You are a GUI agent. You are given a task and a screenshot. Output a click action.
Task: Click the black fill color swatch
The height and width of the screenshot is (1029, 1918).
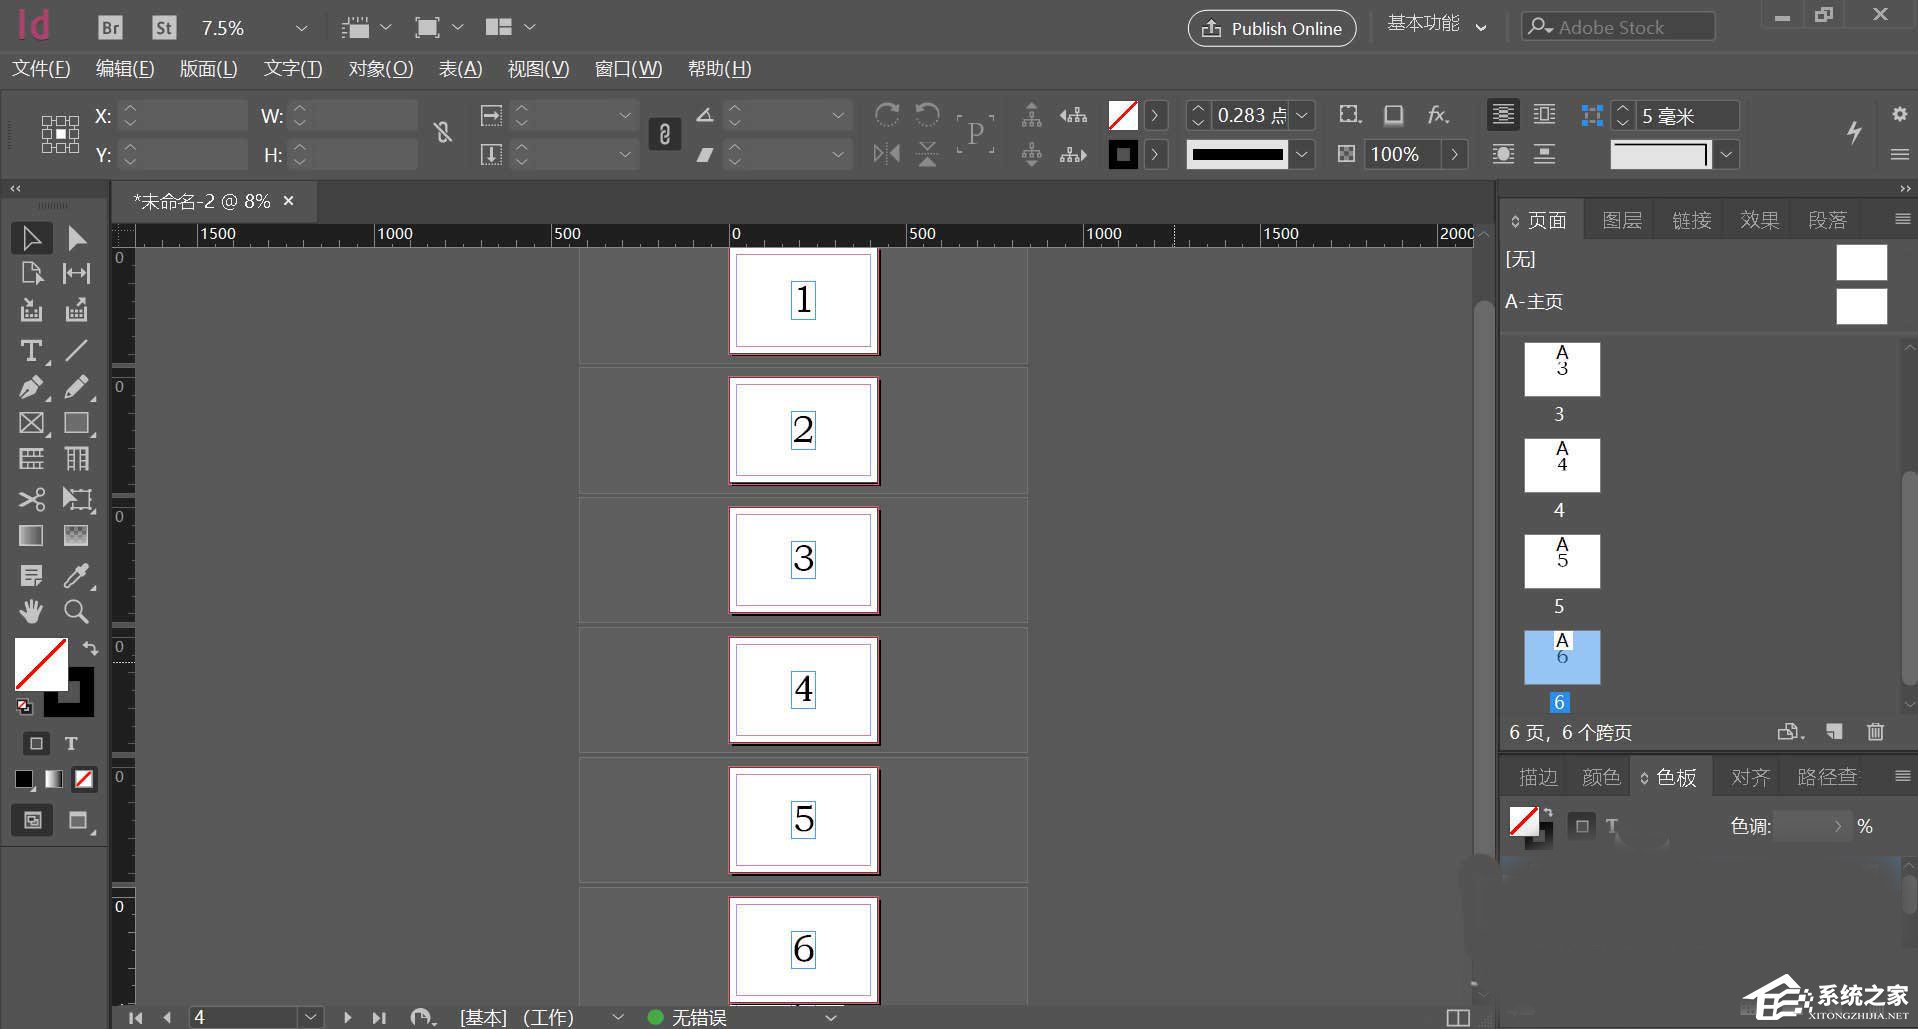click(x=24, y=779)
